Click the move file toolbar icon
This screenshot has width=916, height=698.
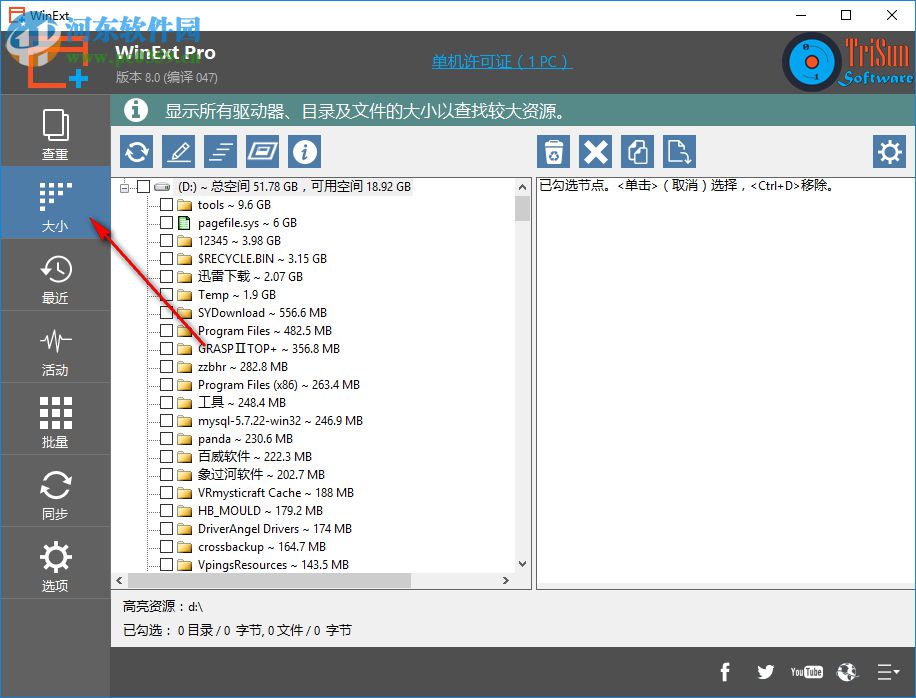tap(679, 151)
